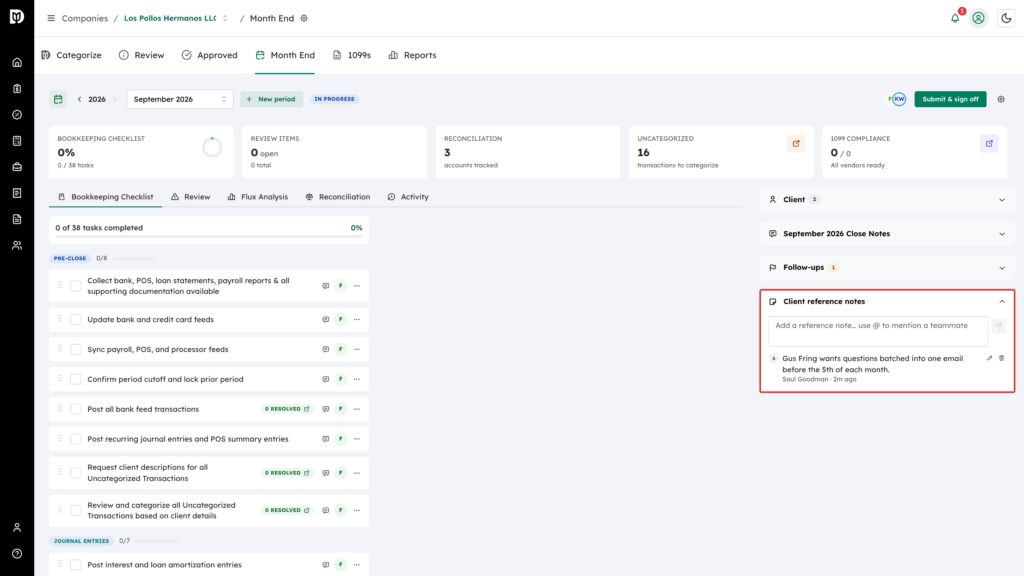The width and height of the screenshot is (1024, 576).
Task: Check Collect bank, POS, loan statements task
Action: pos(76,286)
